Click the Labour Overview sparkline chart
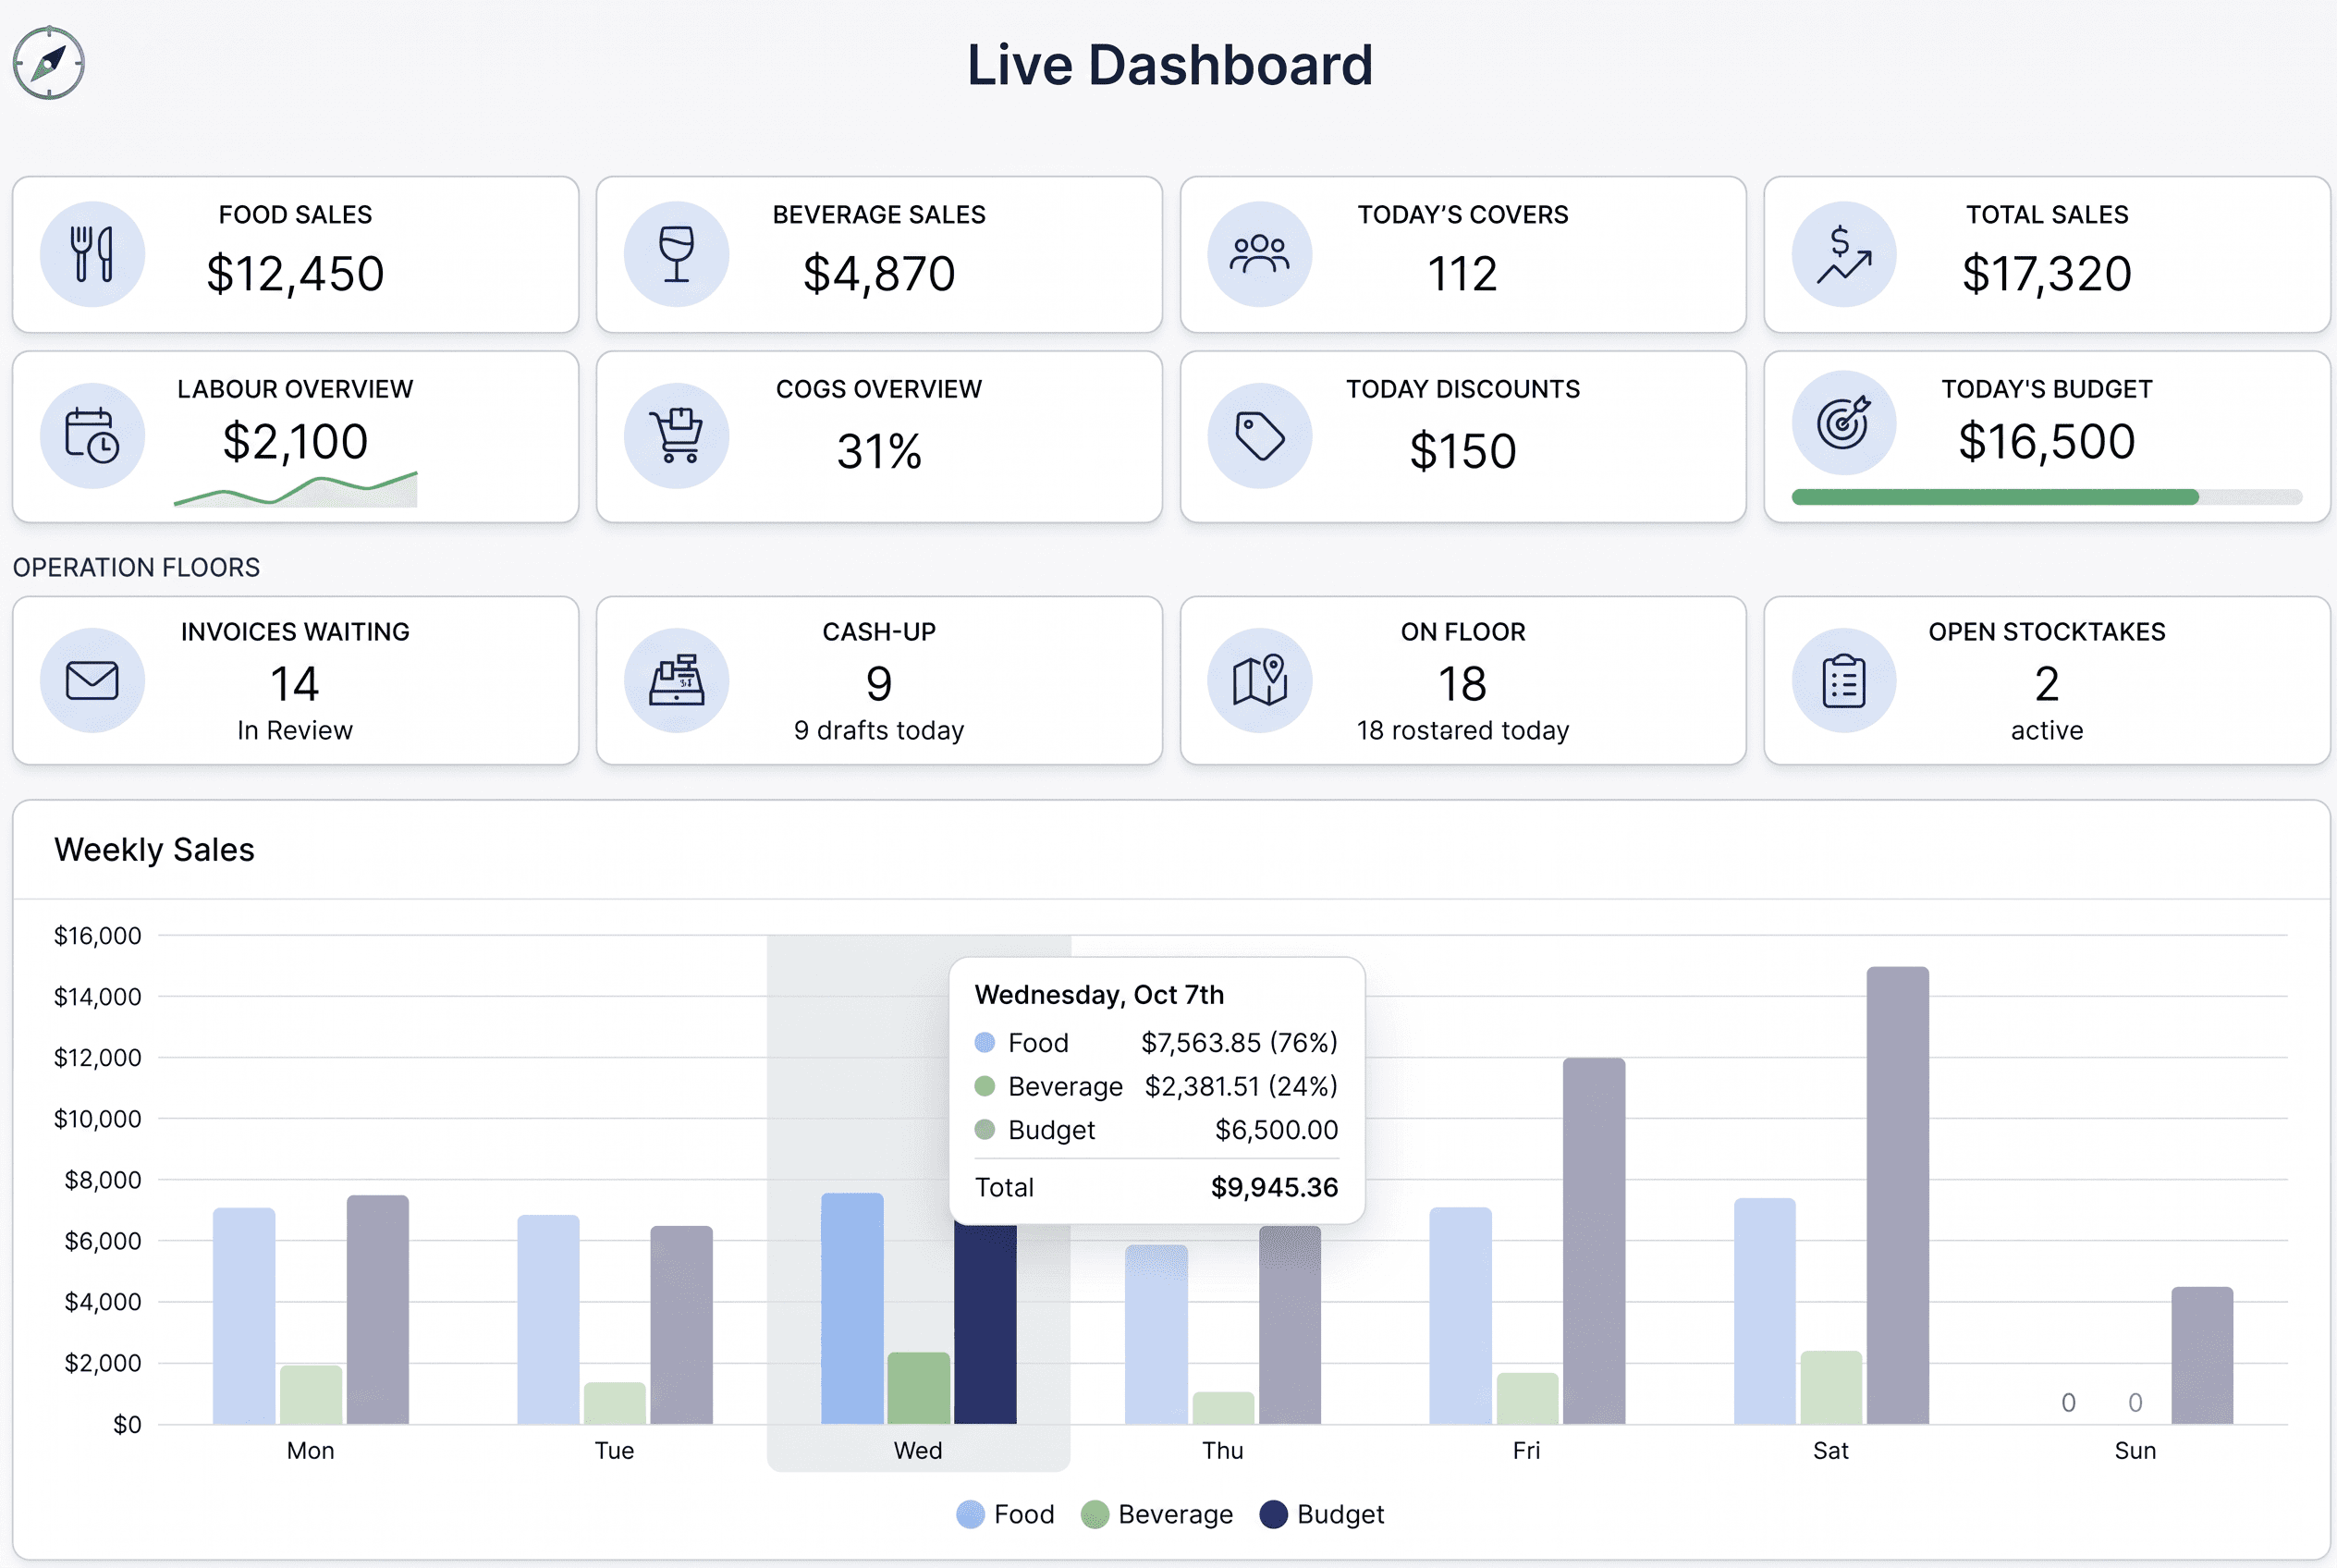The height and width of the screenshot is (1568, 2337). point(295,489)
